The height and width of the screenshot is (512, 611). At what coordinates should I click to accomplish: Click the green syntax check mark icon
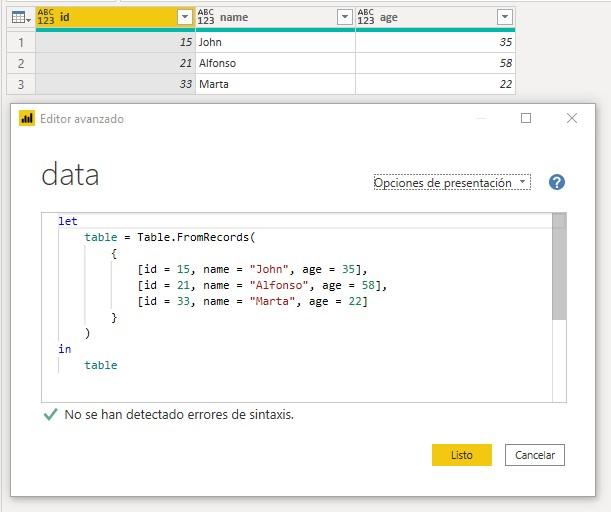50,414
